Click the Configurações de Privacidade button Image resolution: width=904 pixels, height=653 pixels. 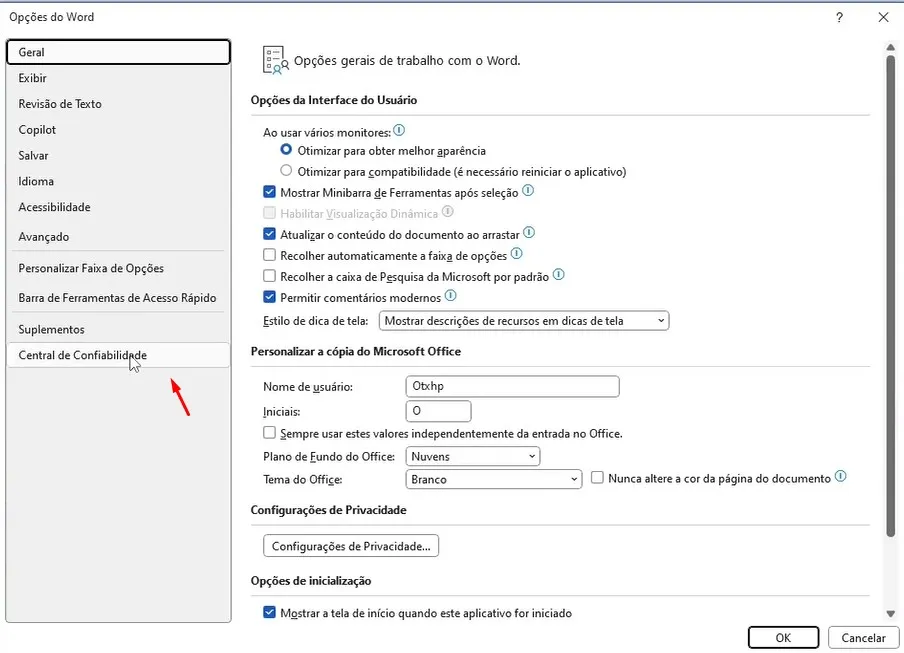tap(351, 546)
